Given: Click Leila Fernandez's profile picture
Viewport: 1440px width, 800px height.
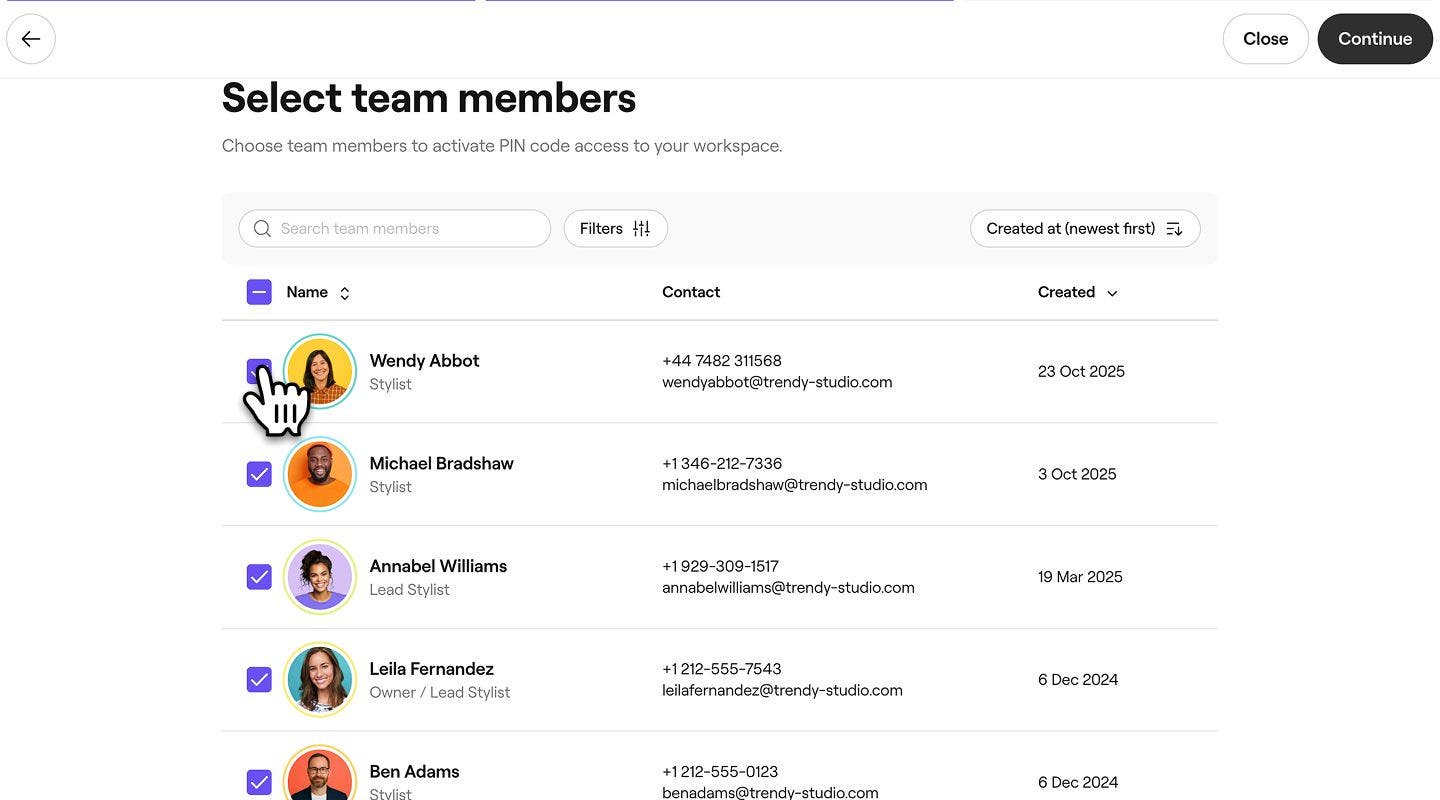Looking at the screenshot, I should point(320,680).
